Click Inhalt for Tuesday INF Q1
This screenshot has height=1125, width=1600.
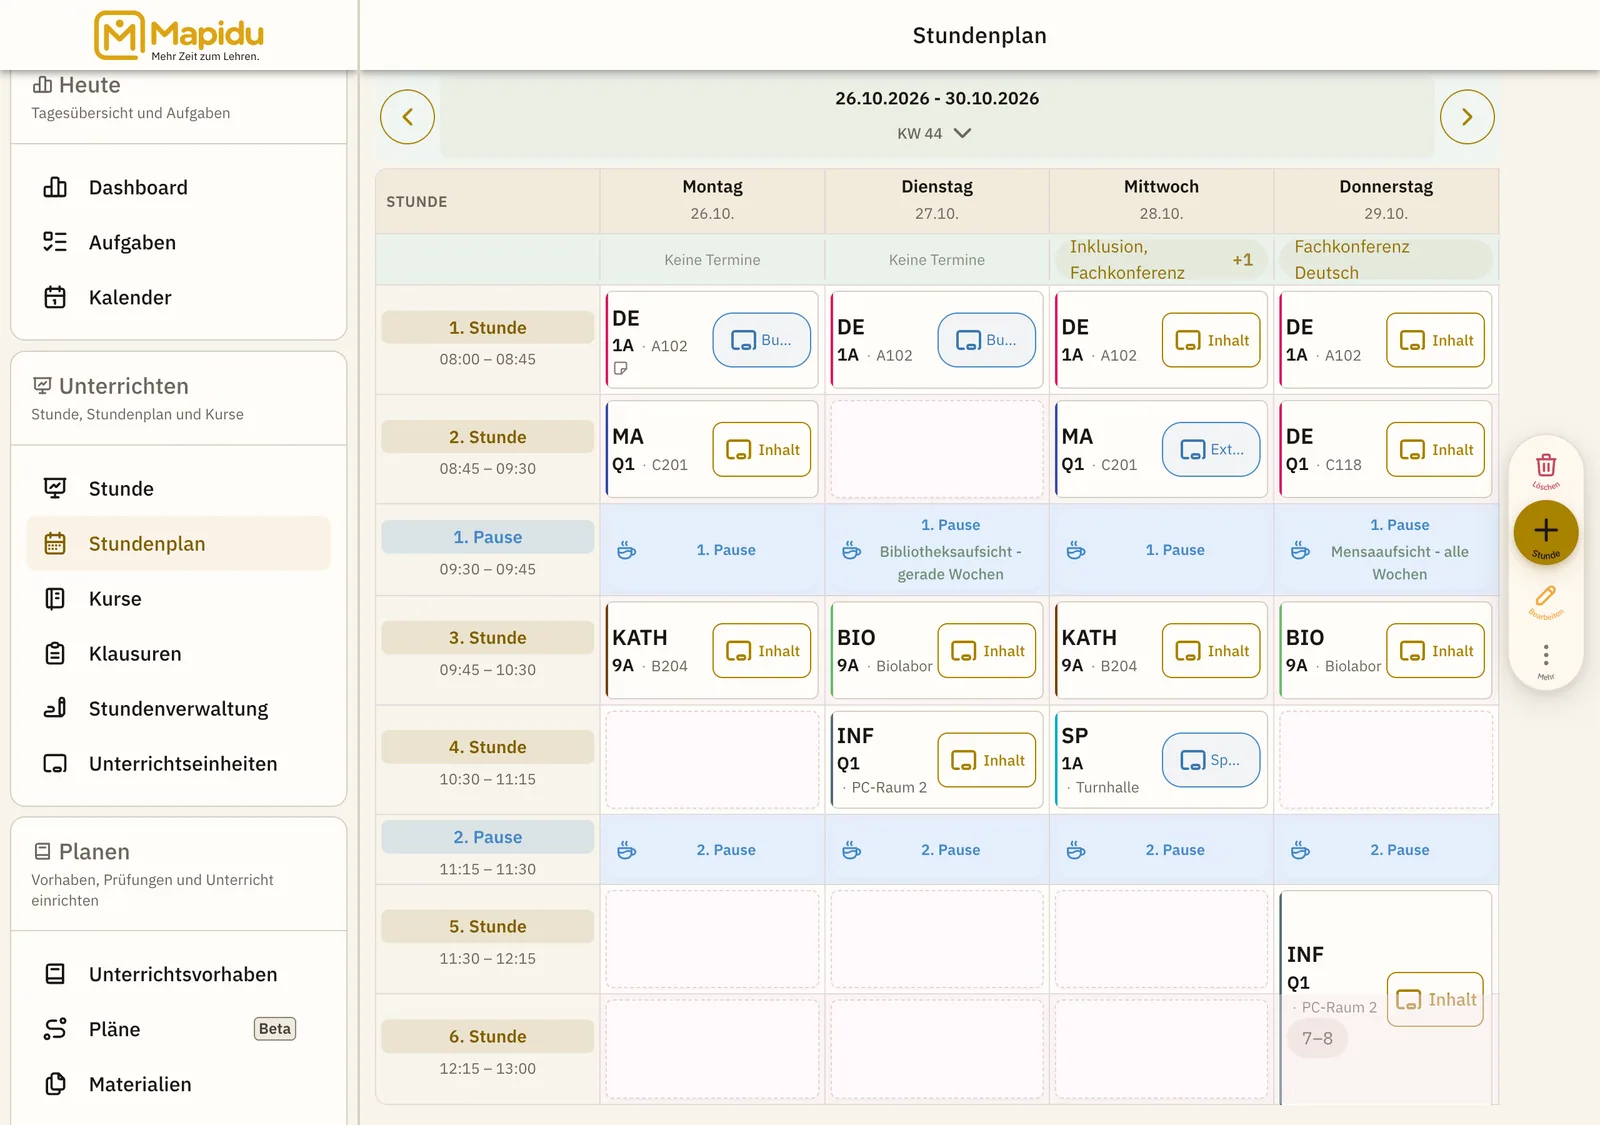tap(987, 760)
